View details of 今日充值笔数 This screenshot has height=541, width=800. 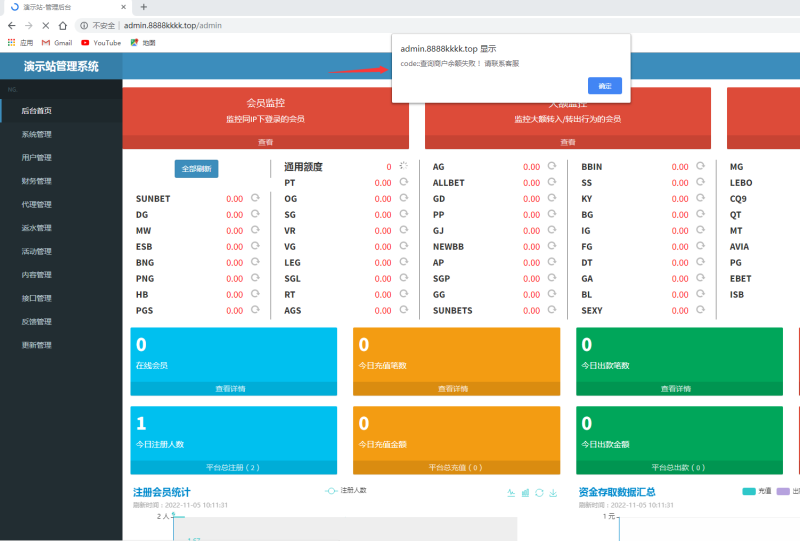[456, 389]
